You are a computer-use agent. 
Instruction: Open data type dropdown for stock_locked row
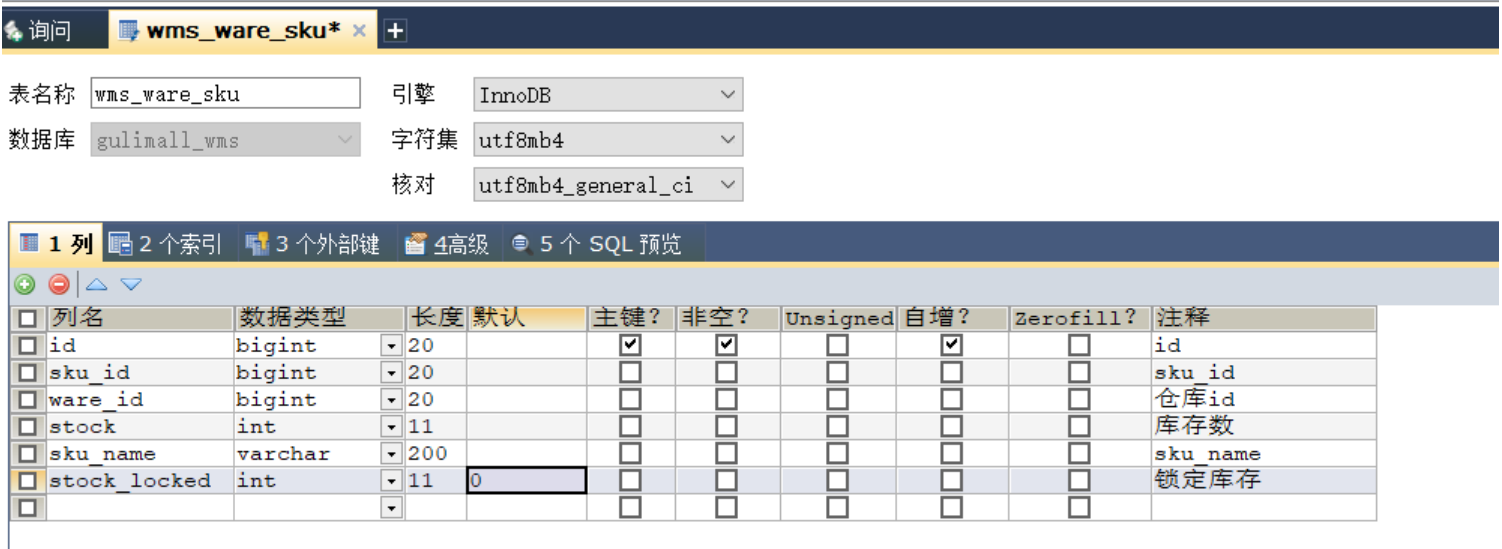click(391, 481)
